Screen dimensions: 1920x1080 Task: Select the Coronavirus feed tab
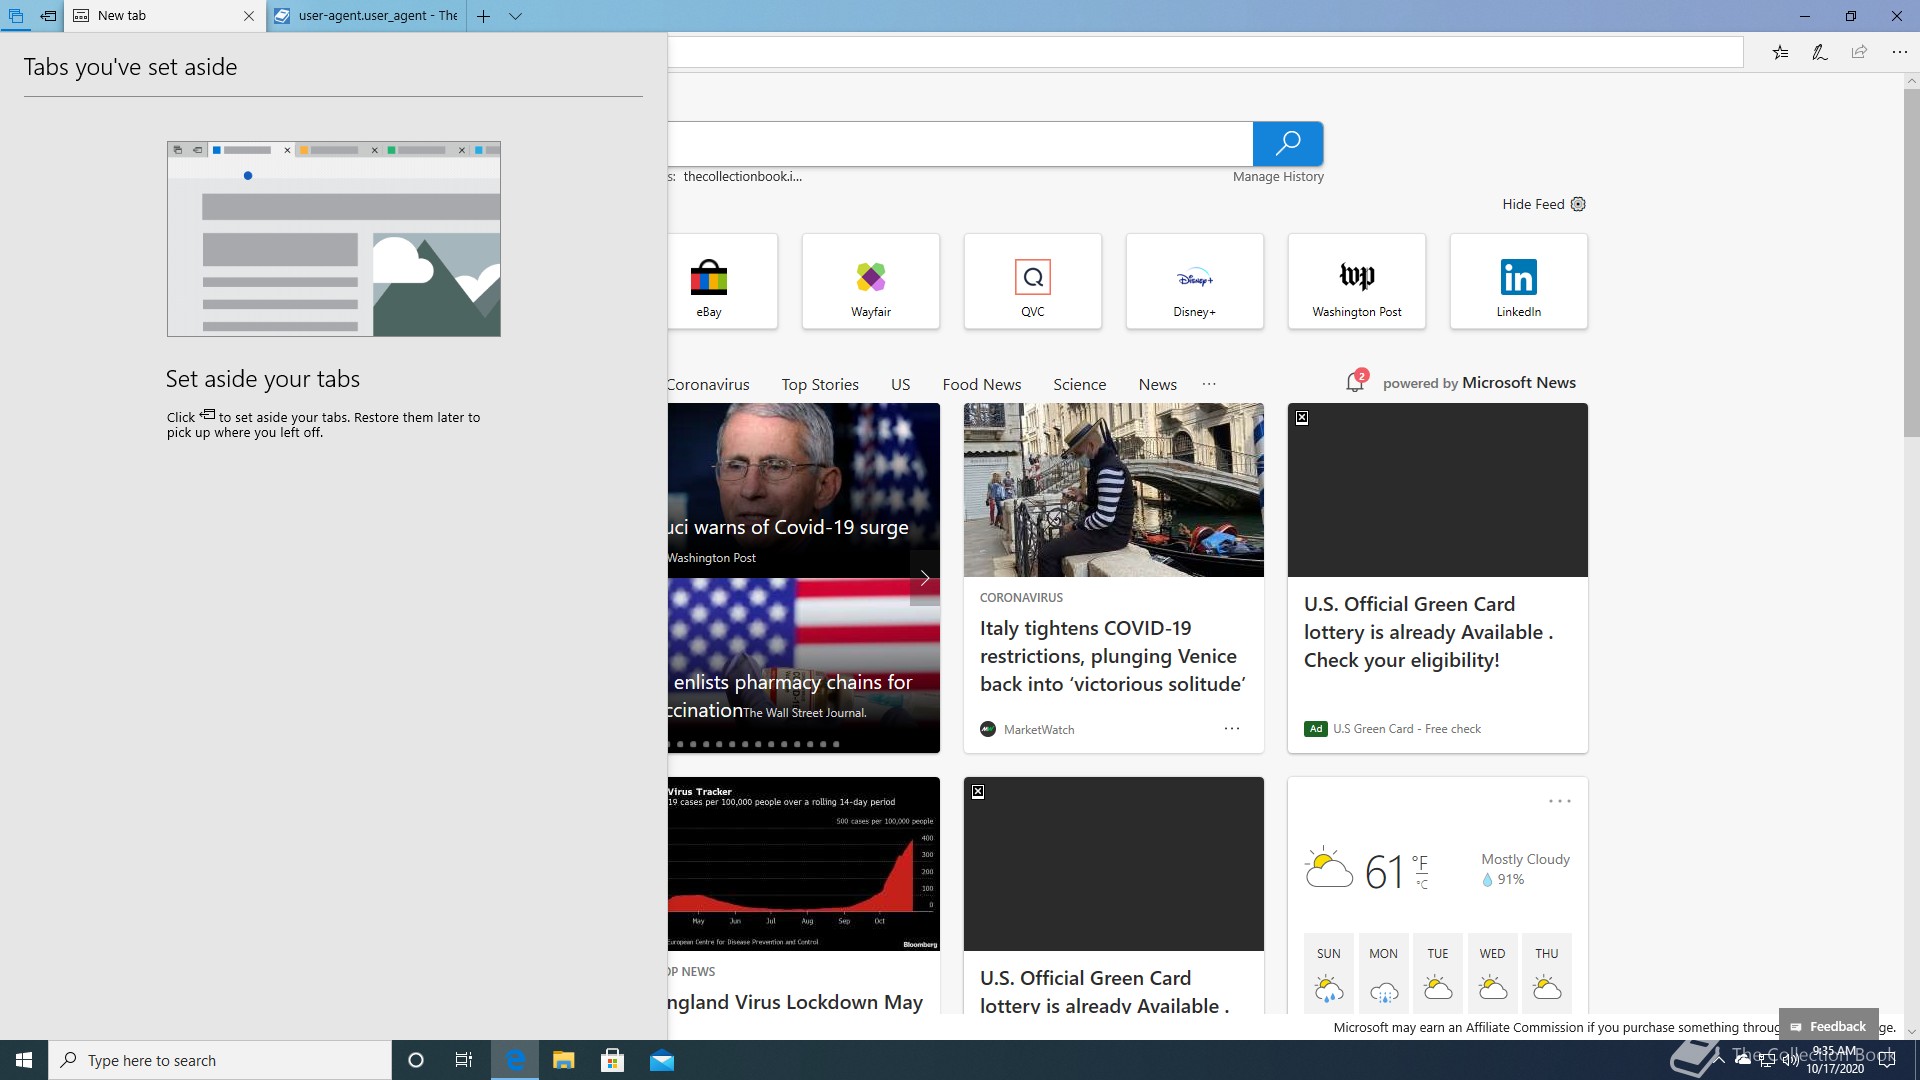pos(708,385)
